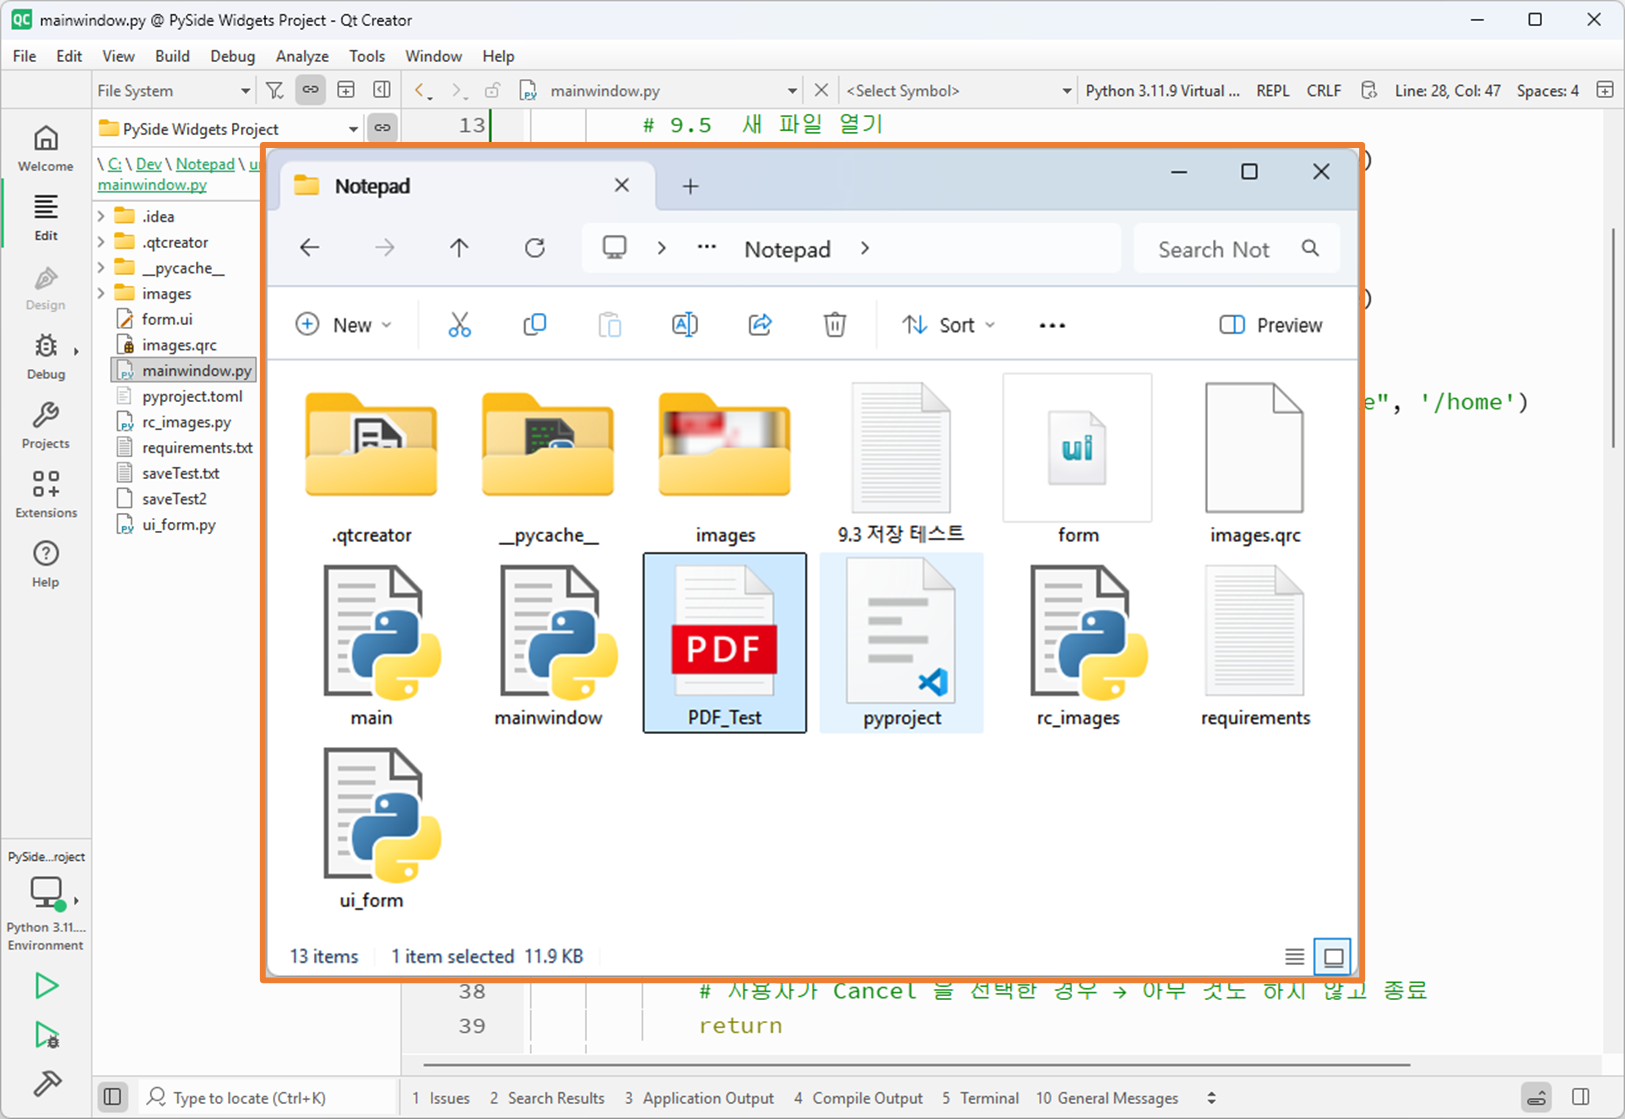This screenshot has height=1119, width=1625.
Task: Open the New dropdown in Explorer
Action: point(343,325)
